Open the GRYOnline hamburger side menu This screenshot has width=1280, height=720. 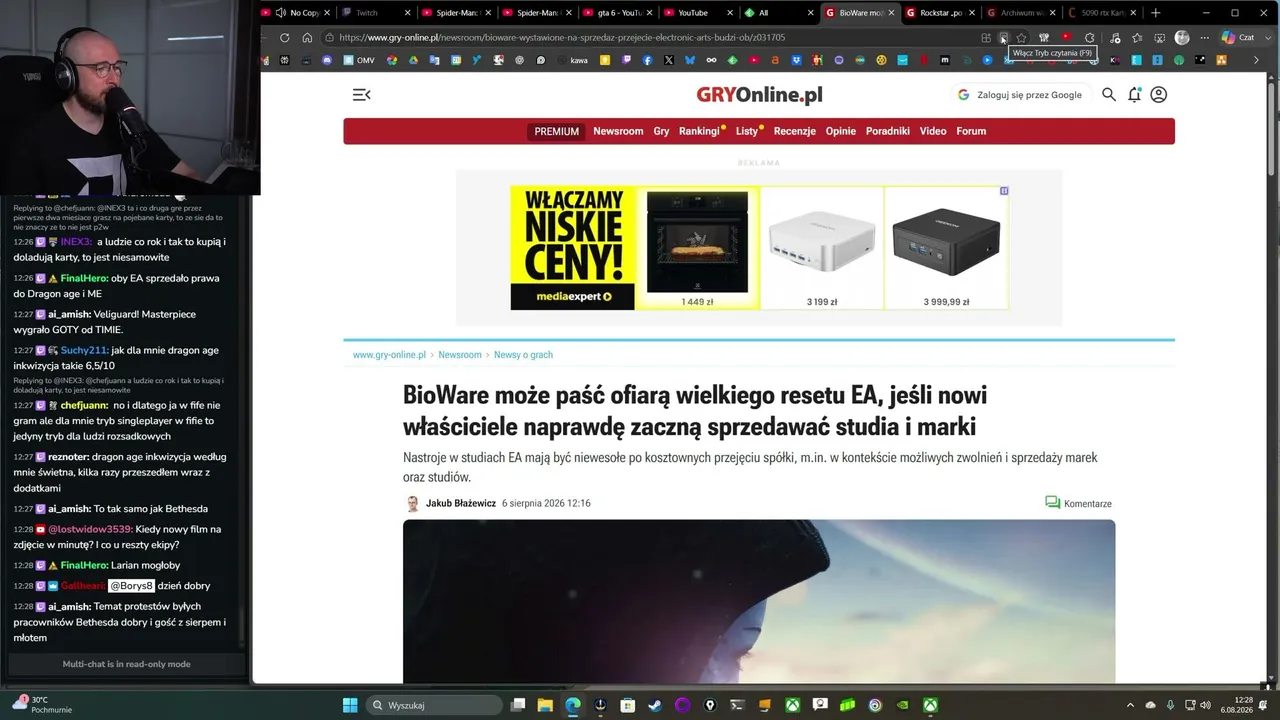362,95
